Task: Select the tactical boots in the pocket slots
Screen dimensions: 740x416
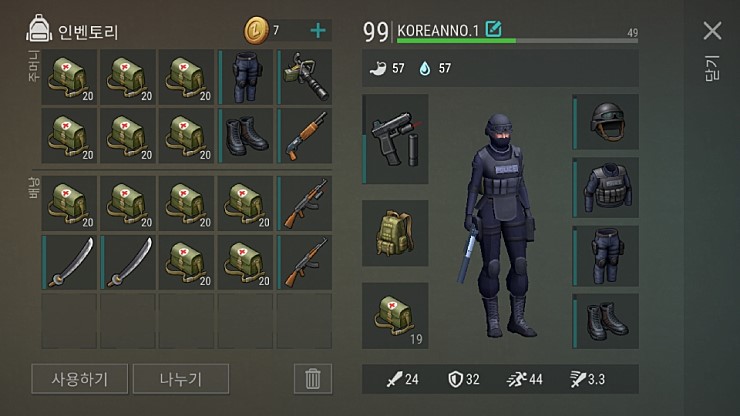Action: tap(245, 136)
